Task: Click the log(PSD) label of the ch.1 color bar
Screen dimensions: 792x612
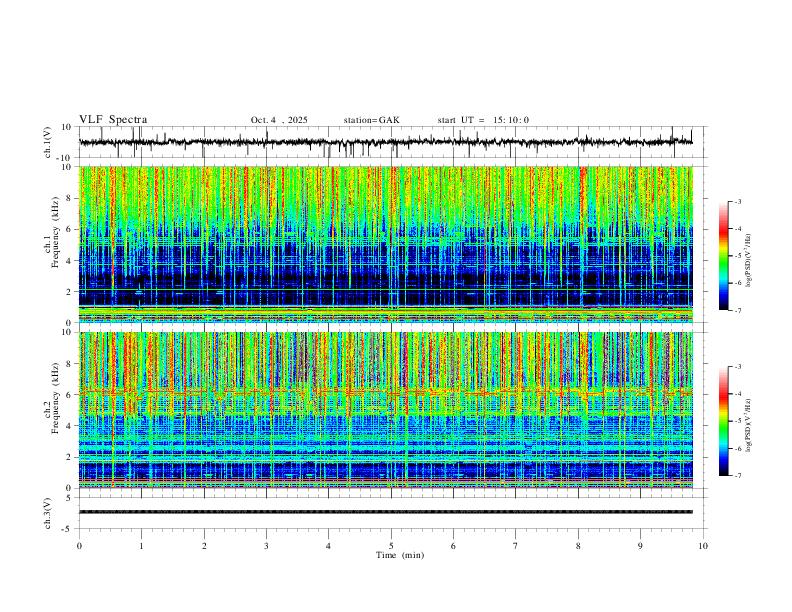Action: [x=748, y=261]
